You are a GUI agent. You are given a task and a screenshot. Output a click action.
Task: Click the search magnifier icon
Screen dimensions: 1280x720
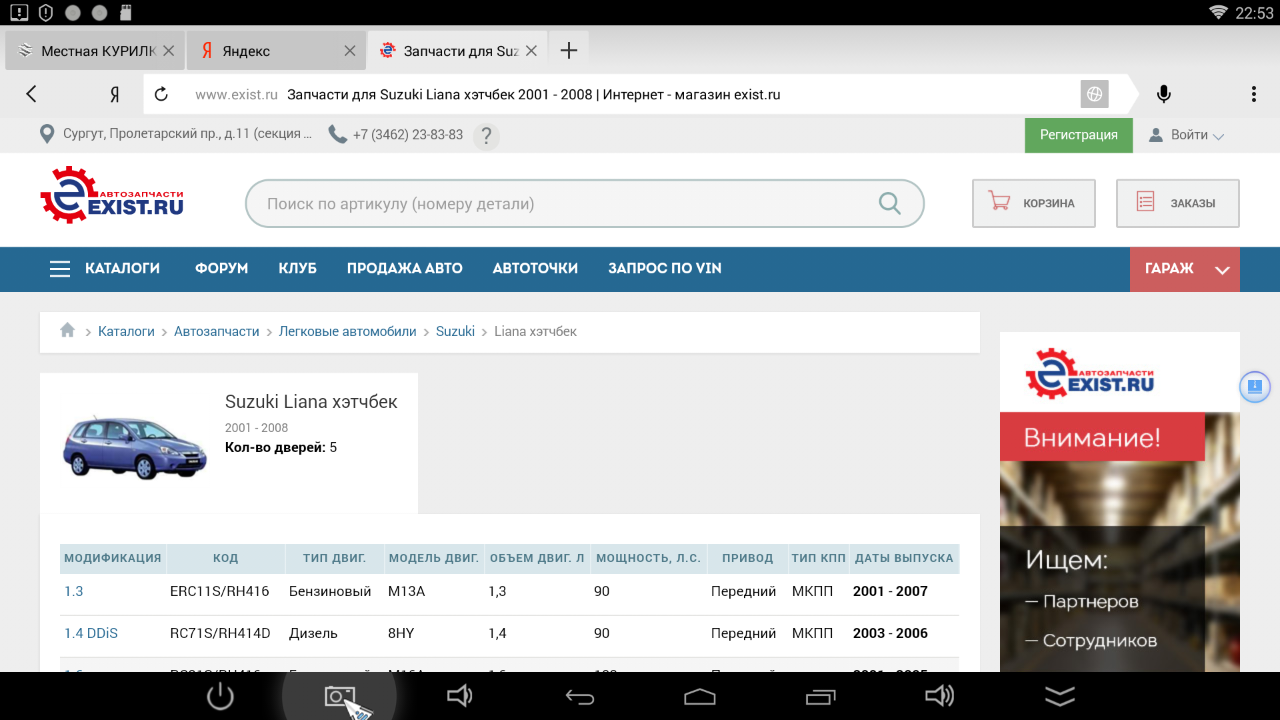889,204
